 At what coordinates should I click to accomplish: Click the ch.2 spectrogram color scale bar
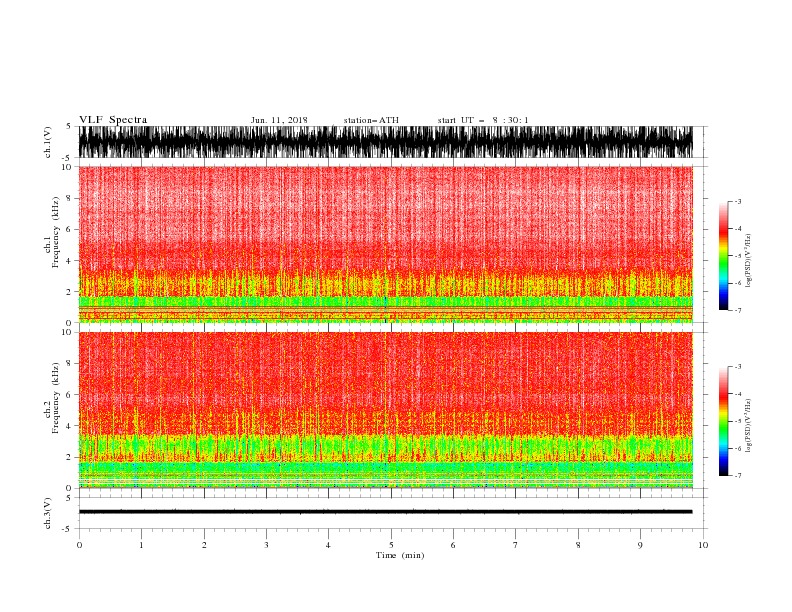pos(723,421)
